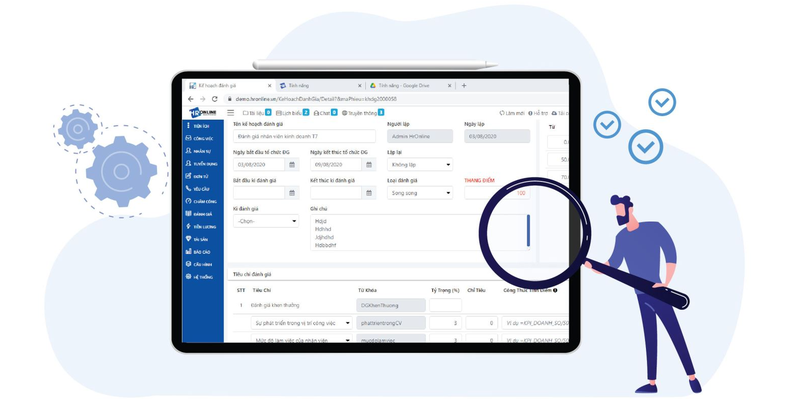The height and width of the screenshot is (404, 800).
Task: Open the Tuyển dụng sidebar item
Action: click(202, 164)
